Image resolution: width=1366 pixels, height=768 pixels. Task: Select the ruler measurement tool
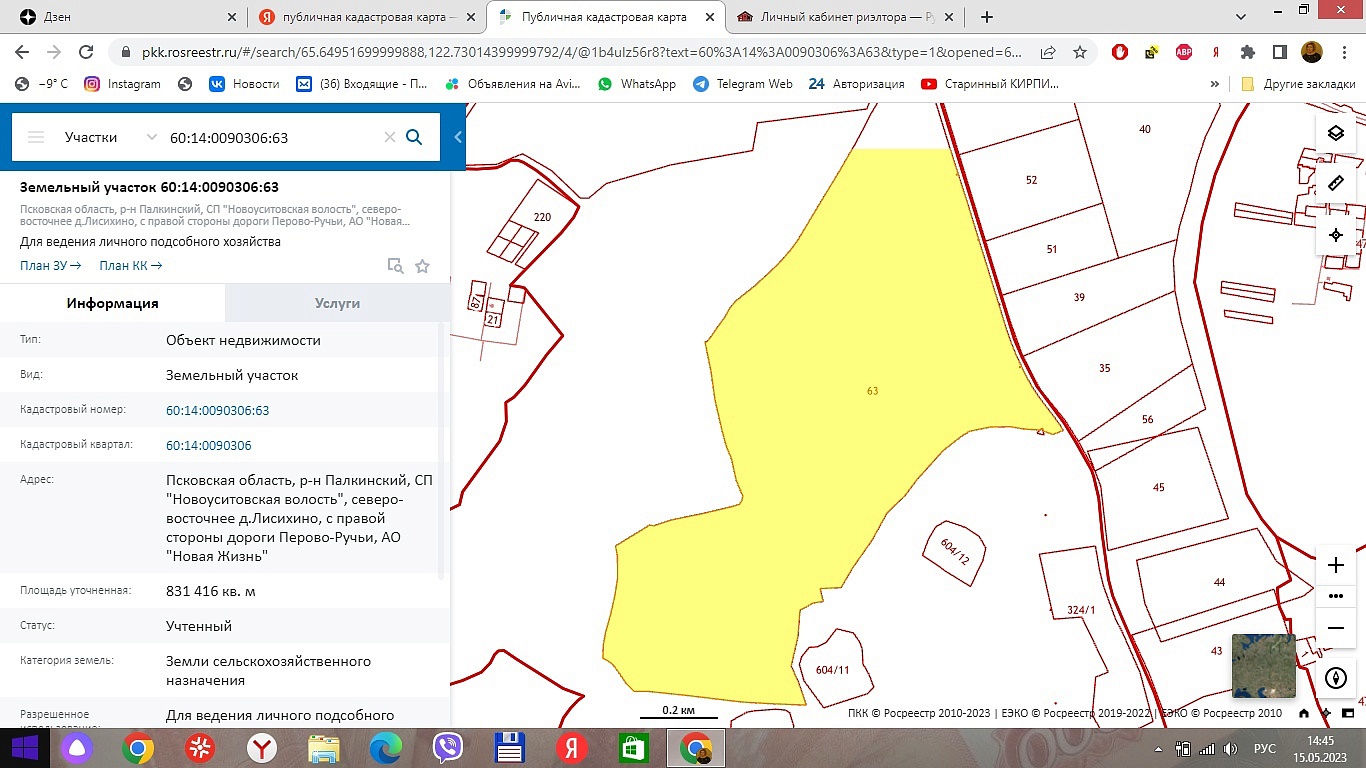[1335, 184]
